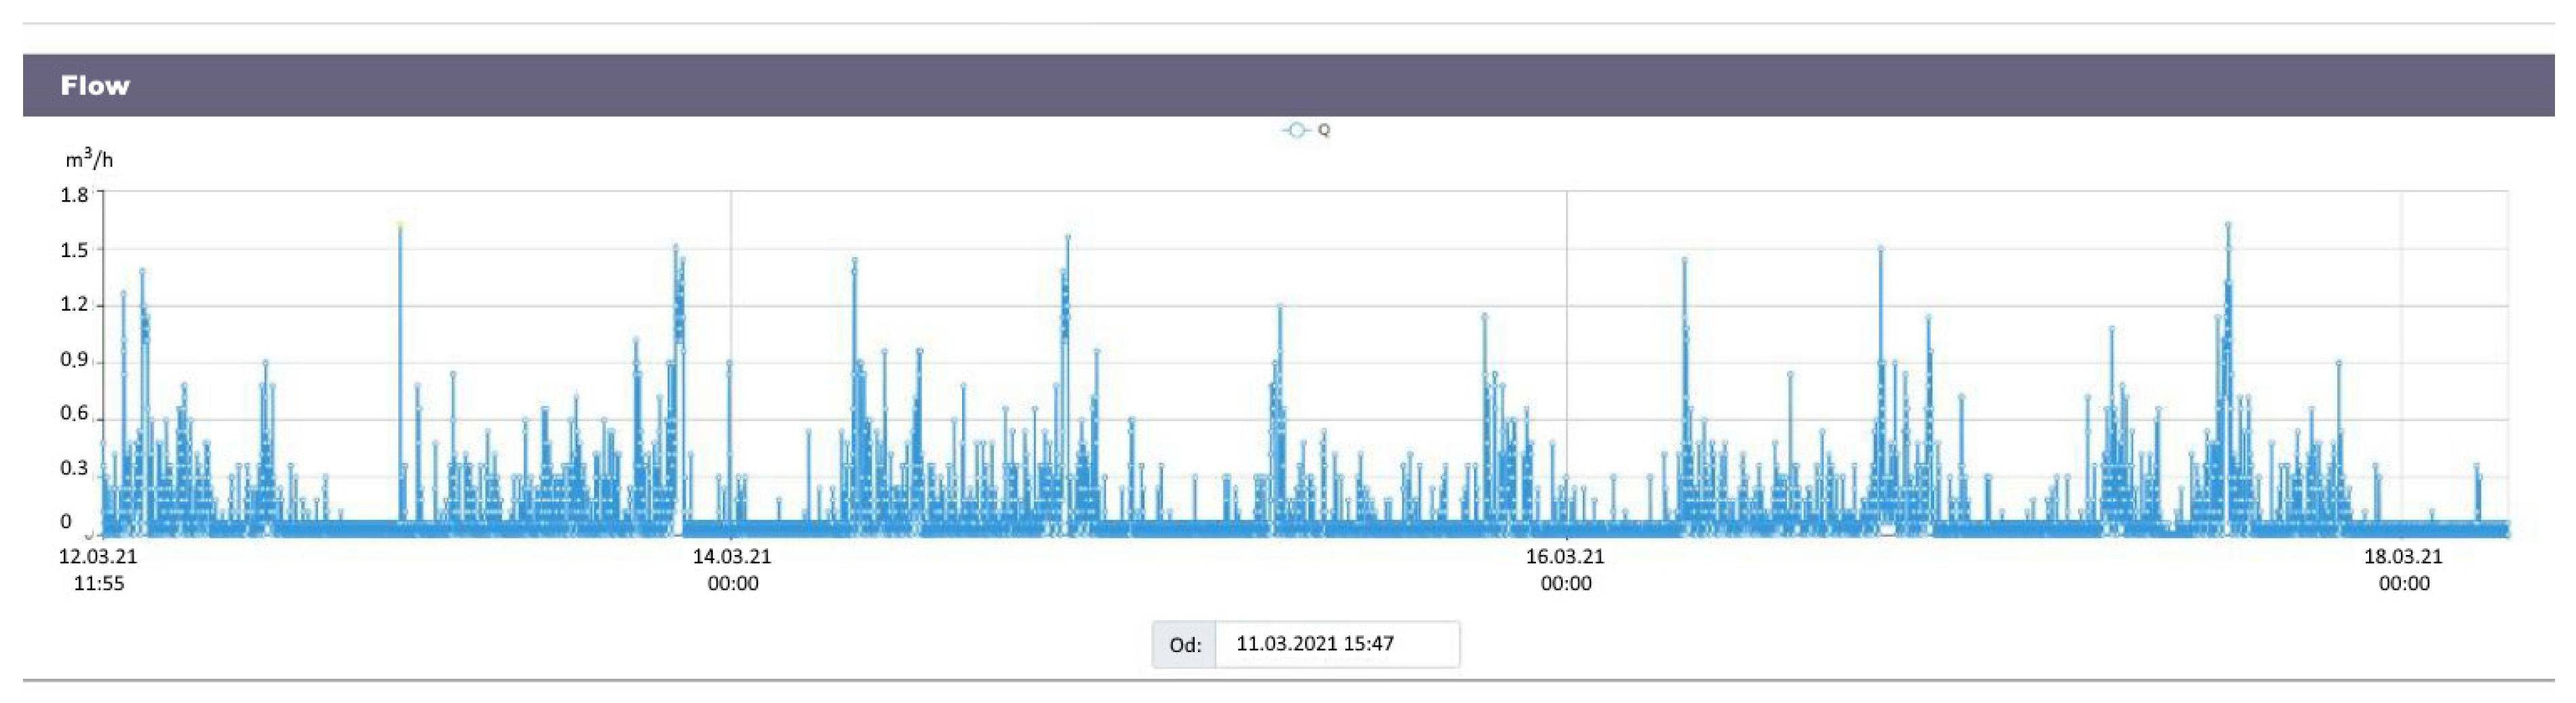Click the Od: label beside date field
2576x703 pixels.
point(1185,645)
